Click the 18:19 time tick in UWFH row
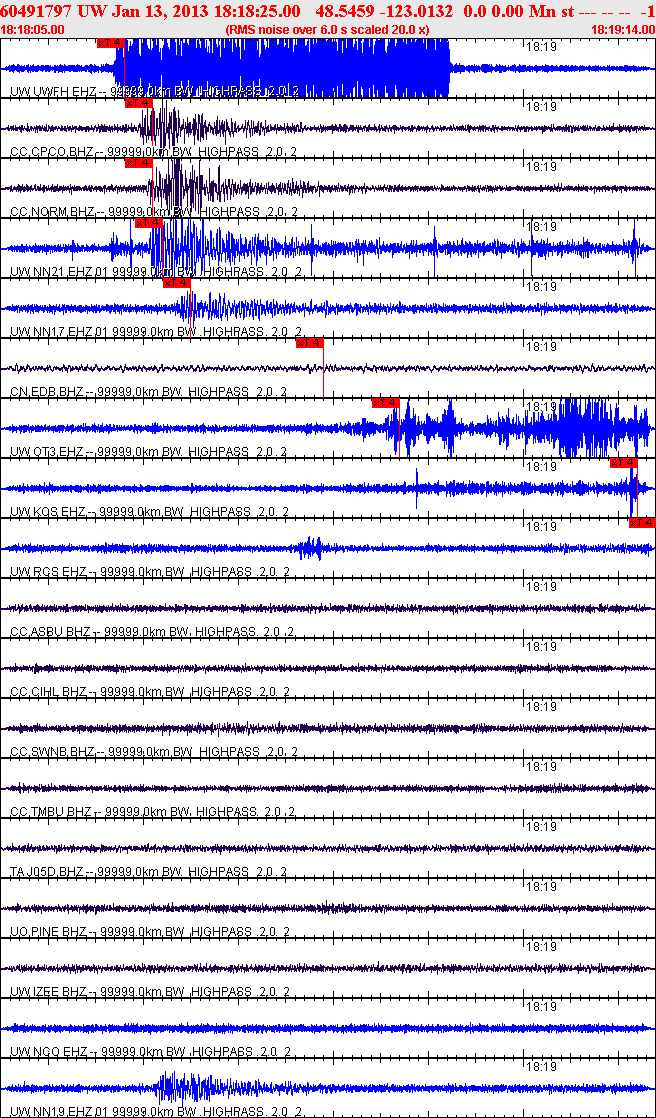656x1118 pixels. pos(540,46)
